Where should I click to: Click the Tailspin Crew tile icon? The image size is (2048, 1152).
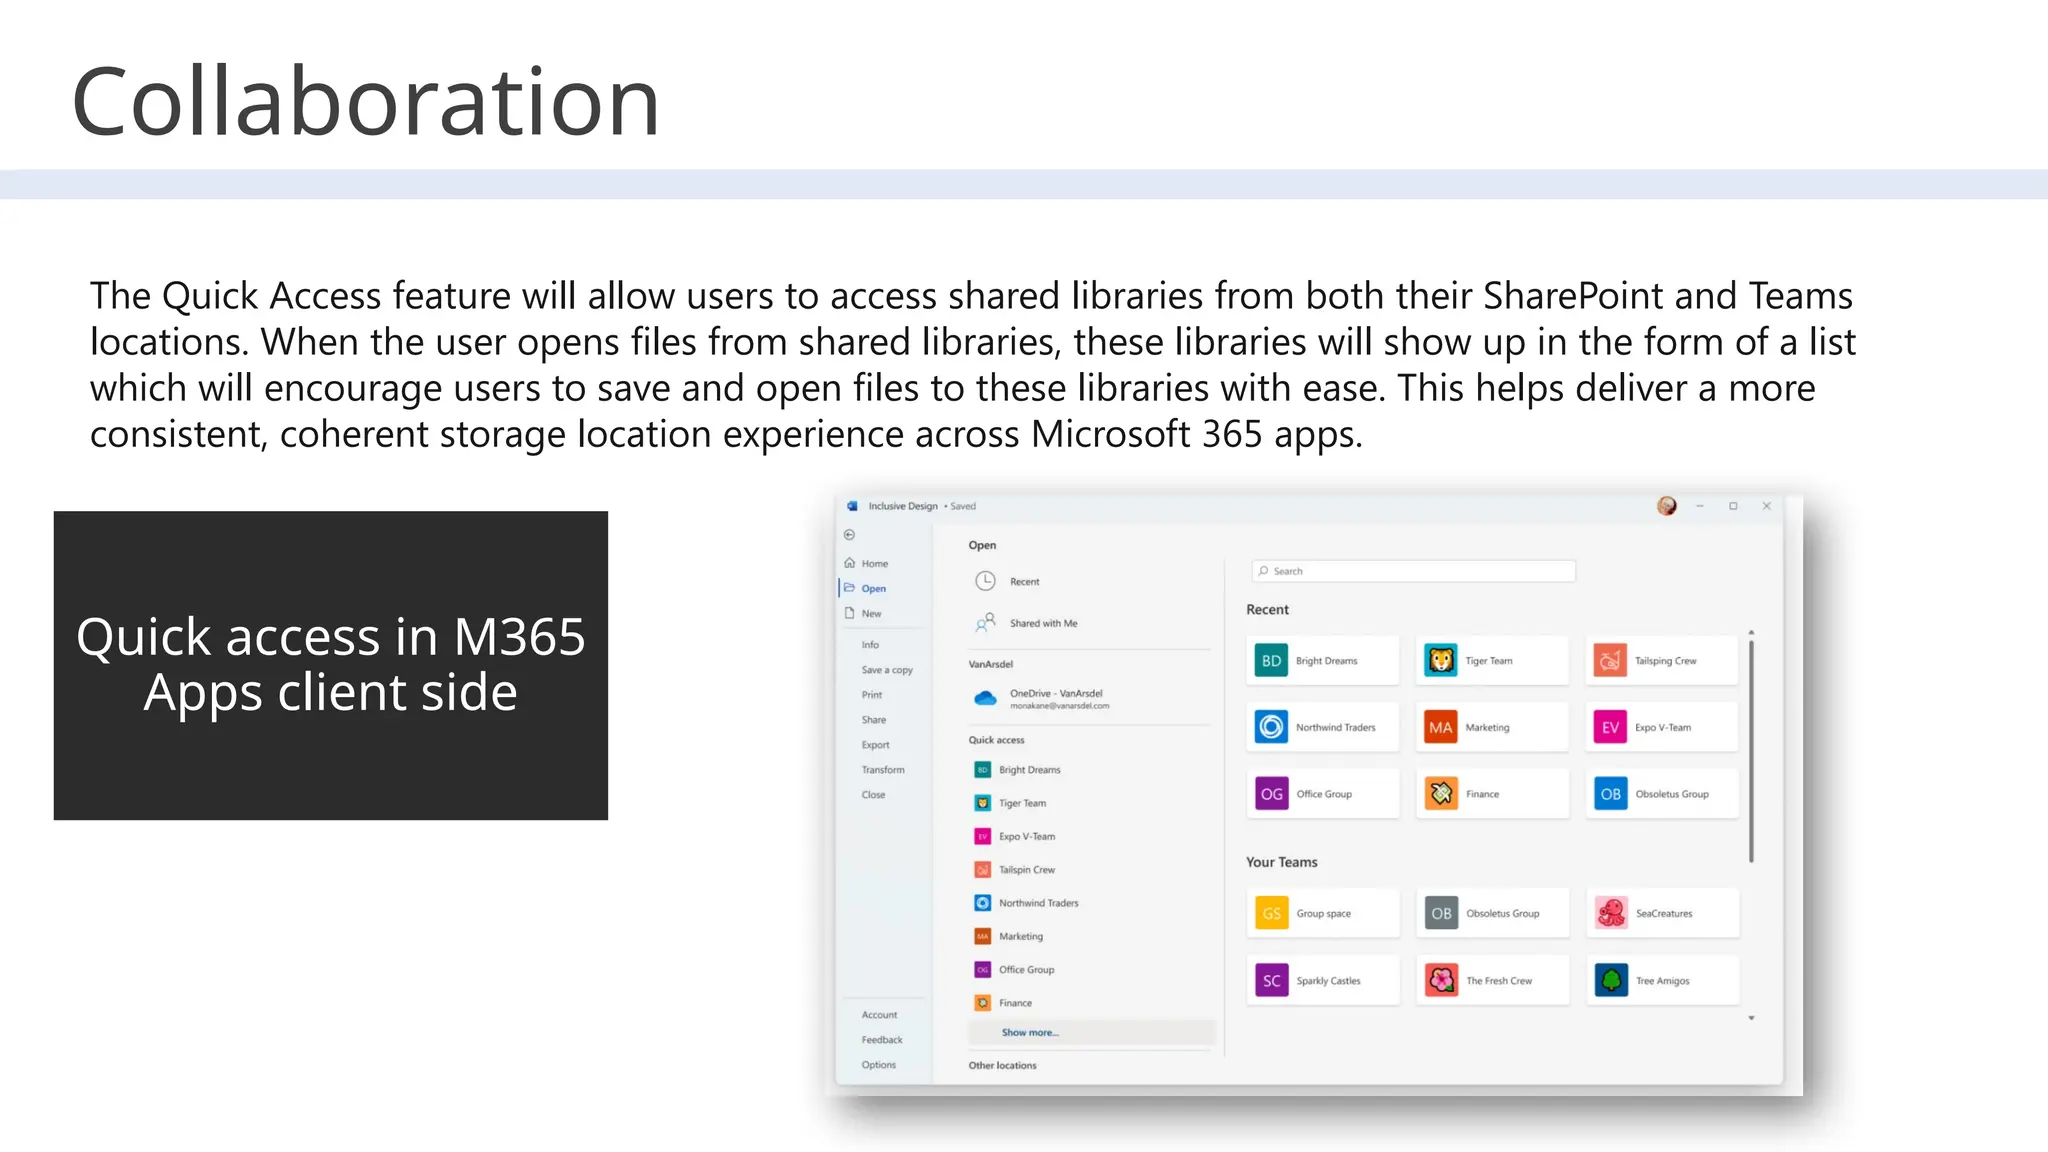(x=1610, y=661)
